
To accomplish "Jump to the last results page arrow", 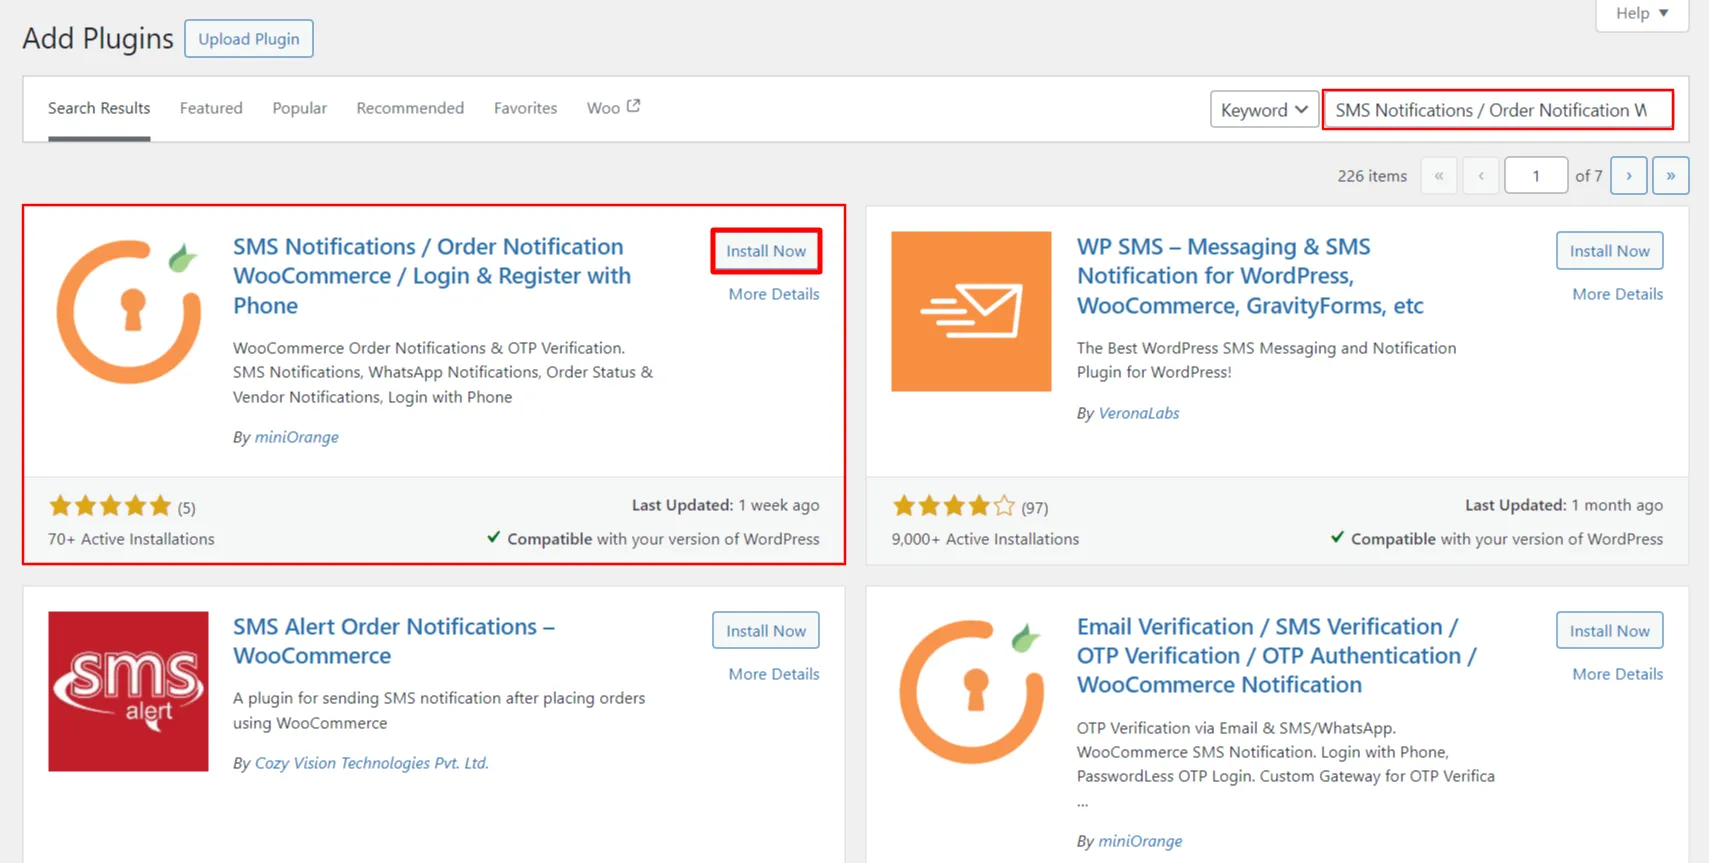I will pos(1670,176).
